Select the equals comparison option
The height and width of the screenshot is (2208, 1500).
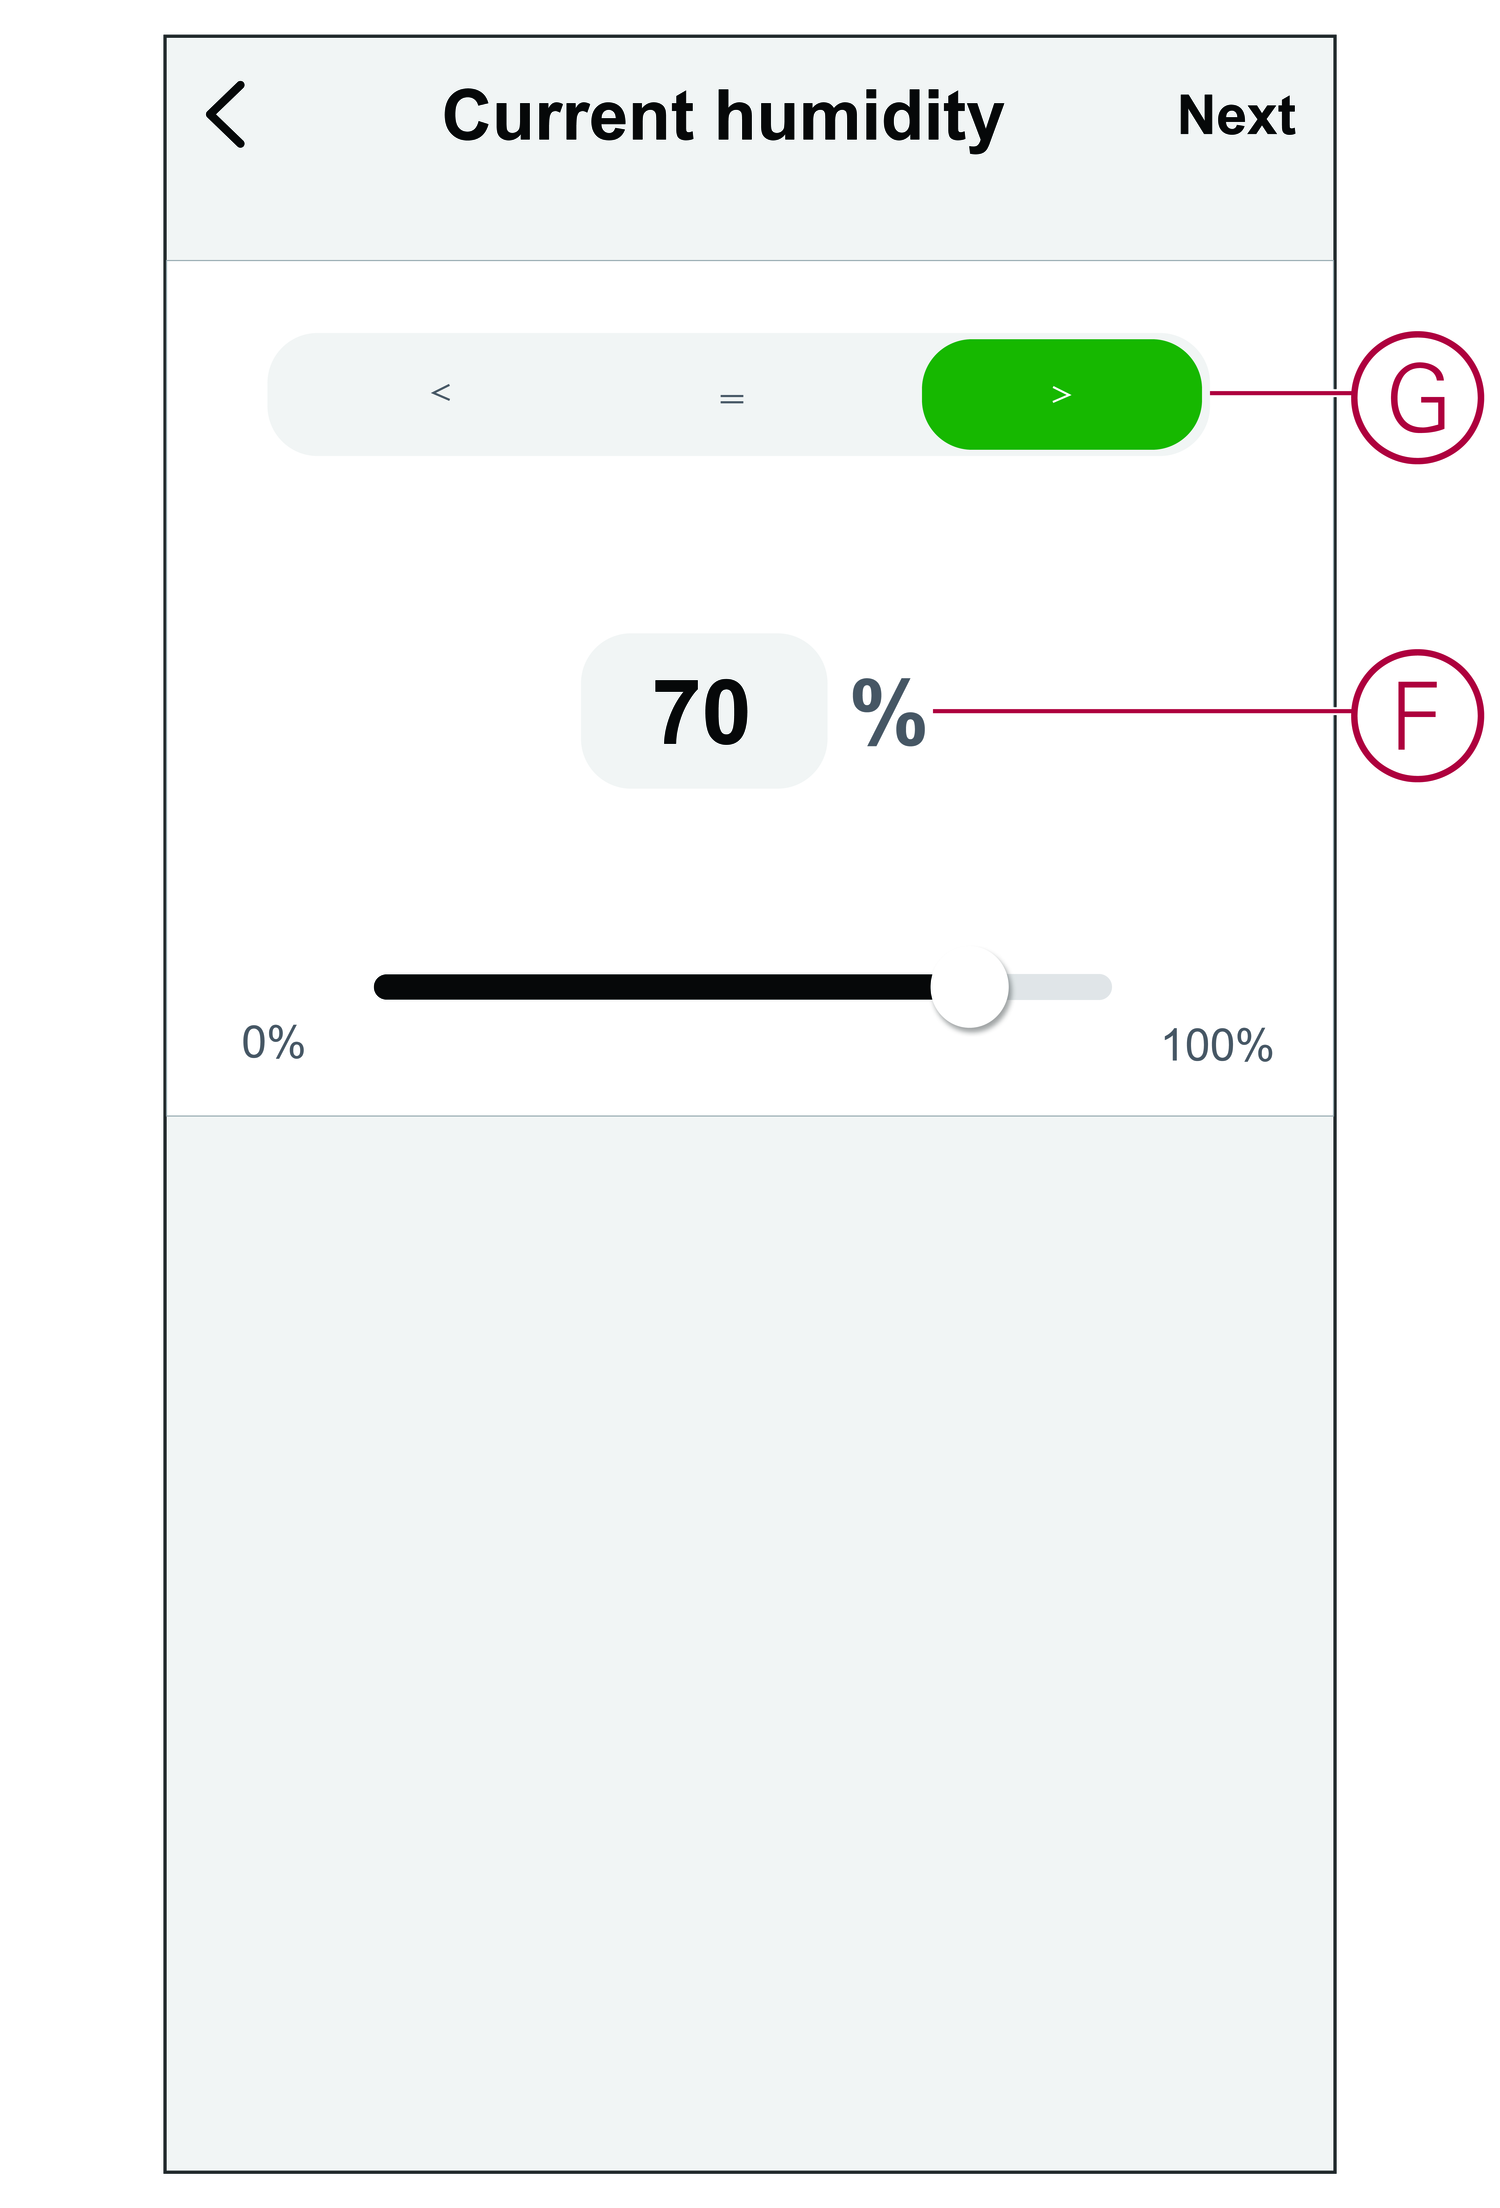click(x=731, y=398)
